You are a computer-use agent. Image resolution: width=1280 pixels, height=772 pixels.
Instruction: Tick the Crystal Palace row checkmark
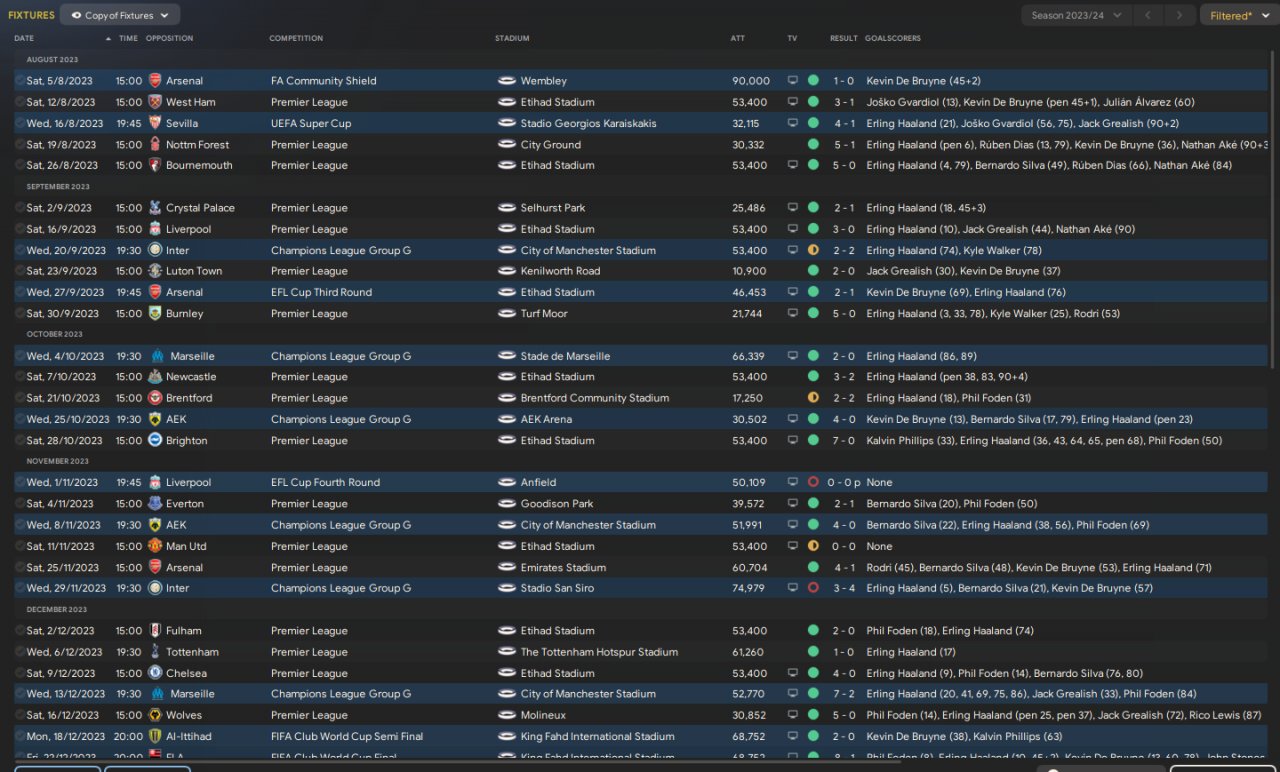click(x=20, y=208)
